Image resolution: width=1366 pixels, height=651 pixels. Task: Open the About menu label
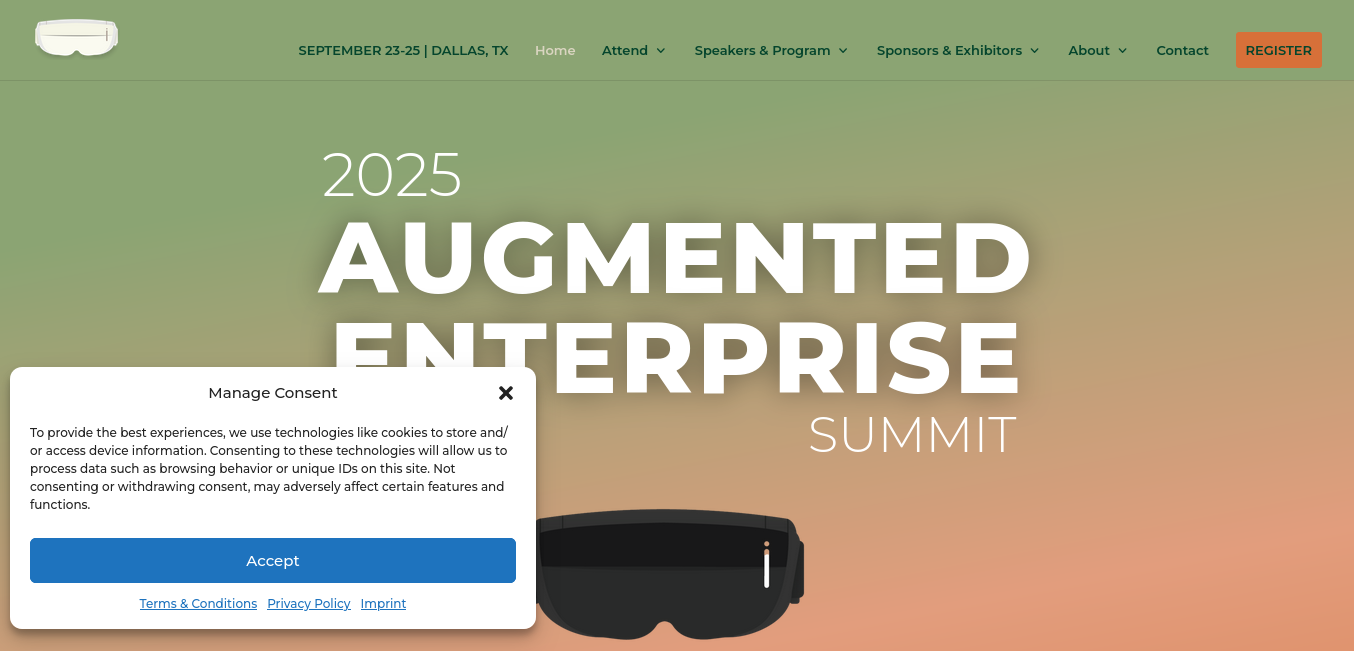click(x=1089, y=50)
